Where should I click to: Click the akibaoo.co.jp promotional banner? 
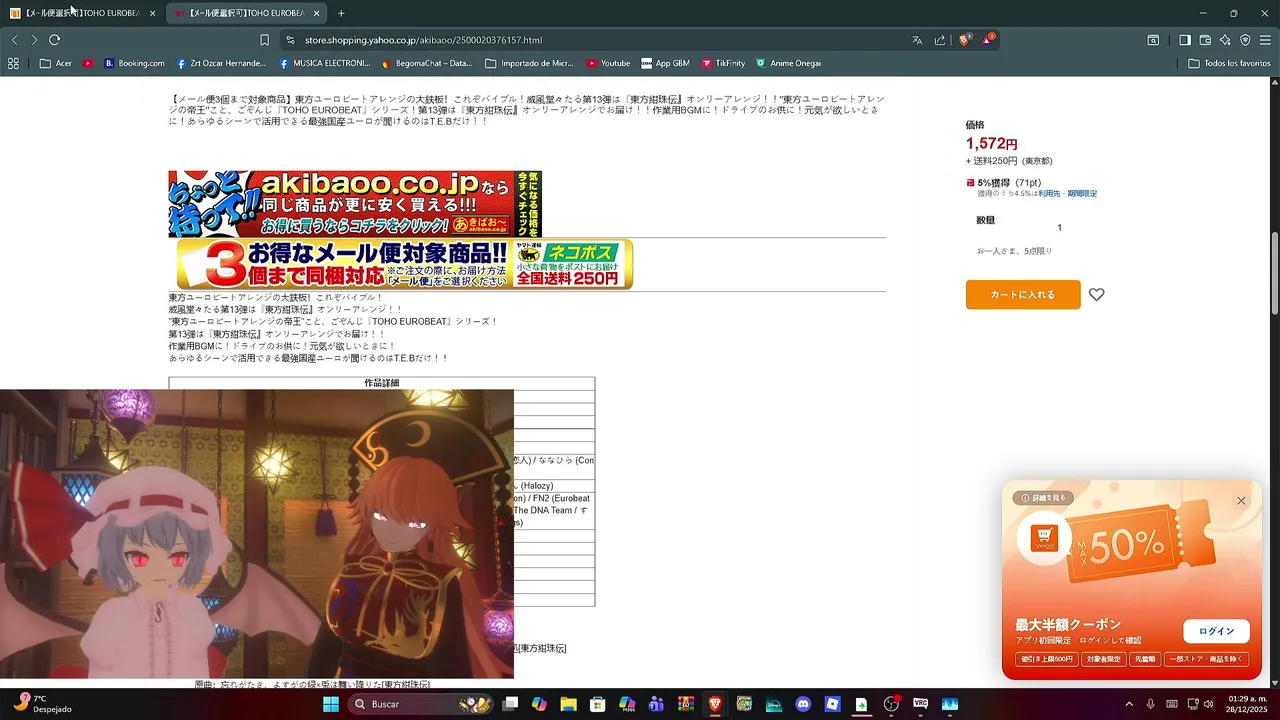coord(355,204)
